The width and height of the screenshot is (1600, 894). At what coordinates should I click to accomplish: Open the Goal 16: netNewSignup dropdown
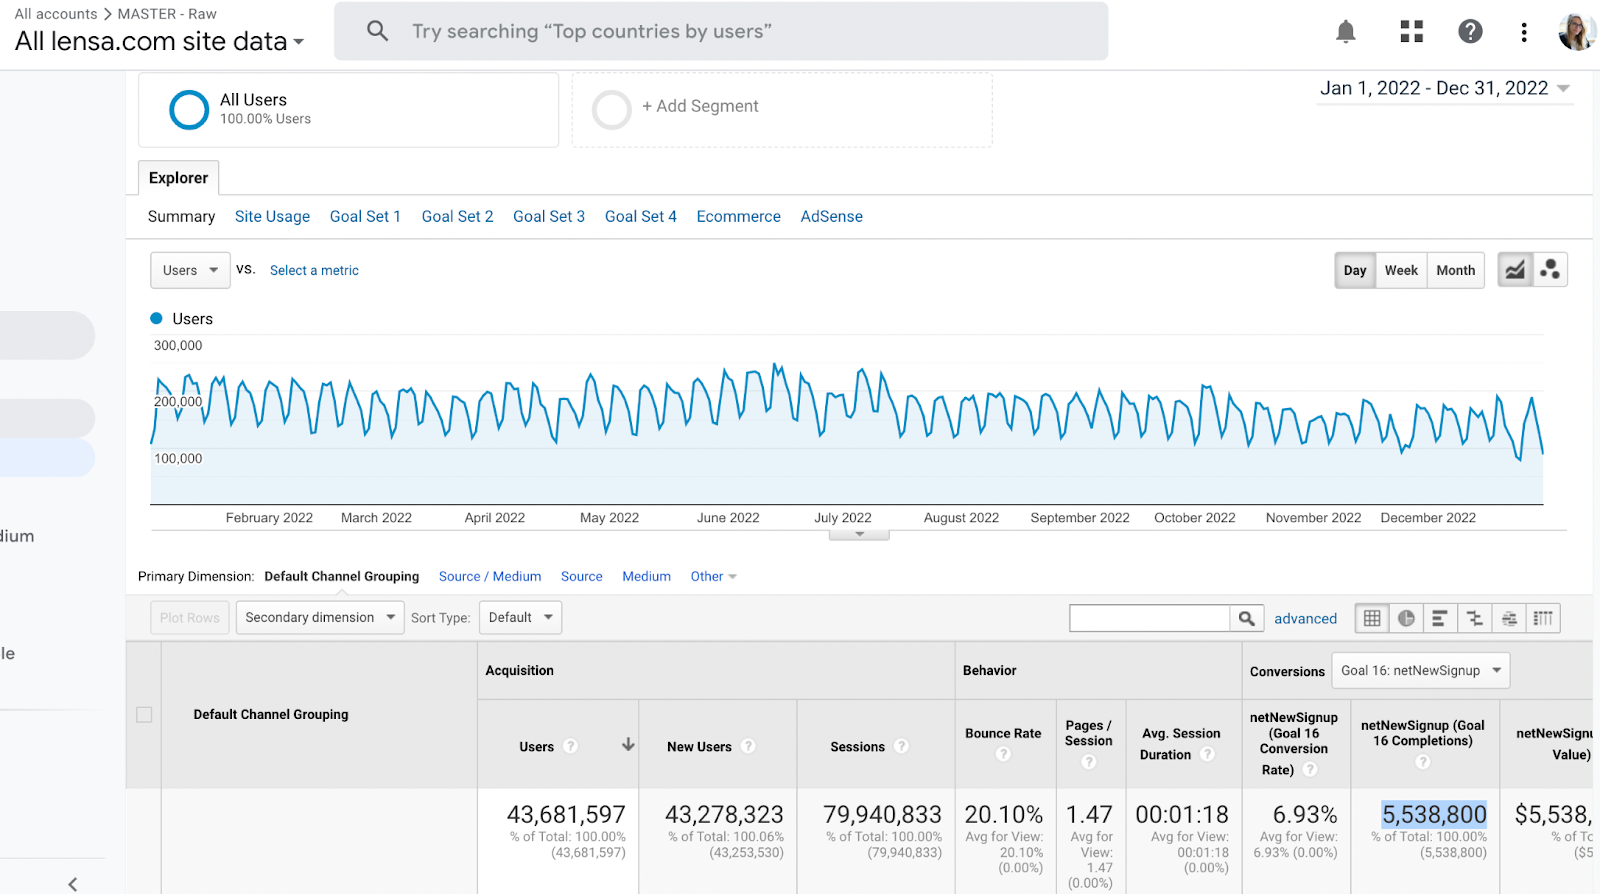click(1420, 670)
